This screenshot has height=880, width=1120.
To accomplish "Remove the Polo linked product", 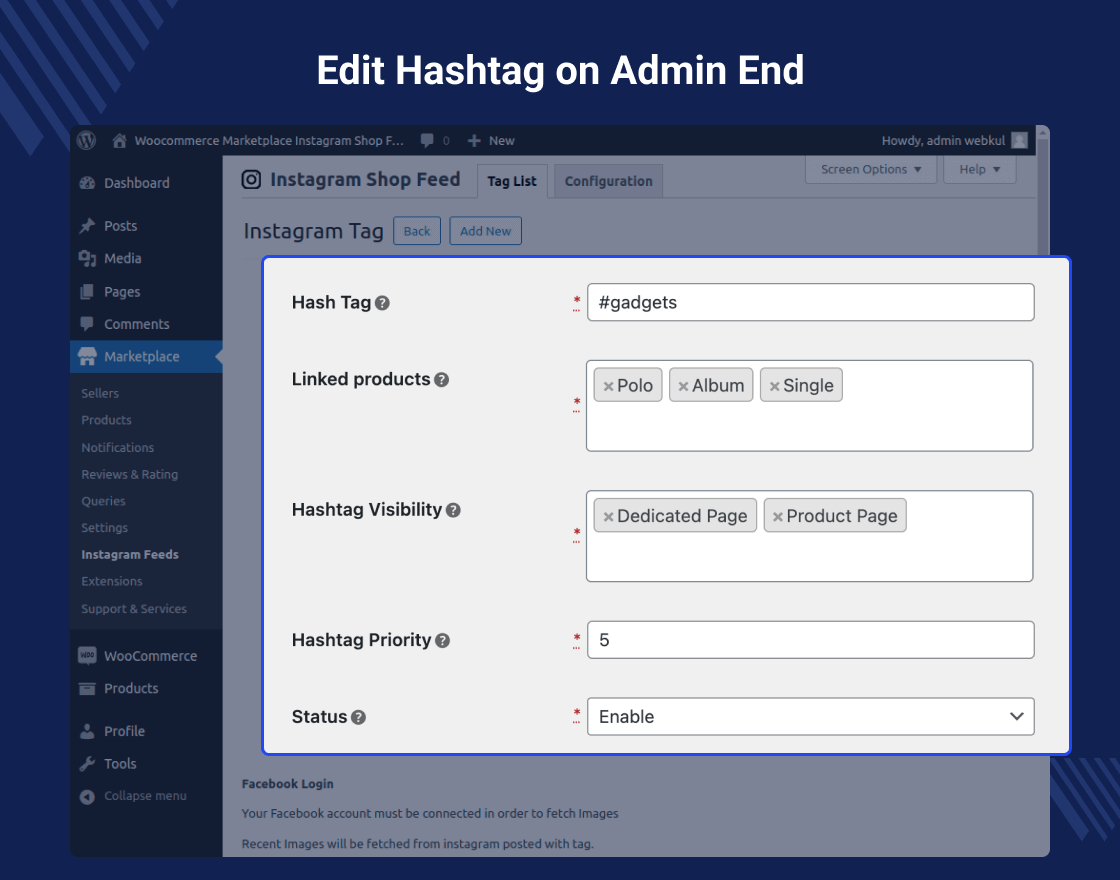I will [609, 386].
